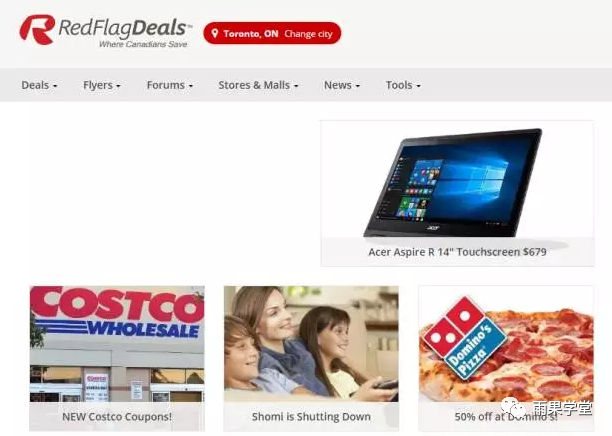This screenshot has height=436, width=612.
Task: Click the WeChat watermark icon
Action: coord(514,408)
